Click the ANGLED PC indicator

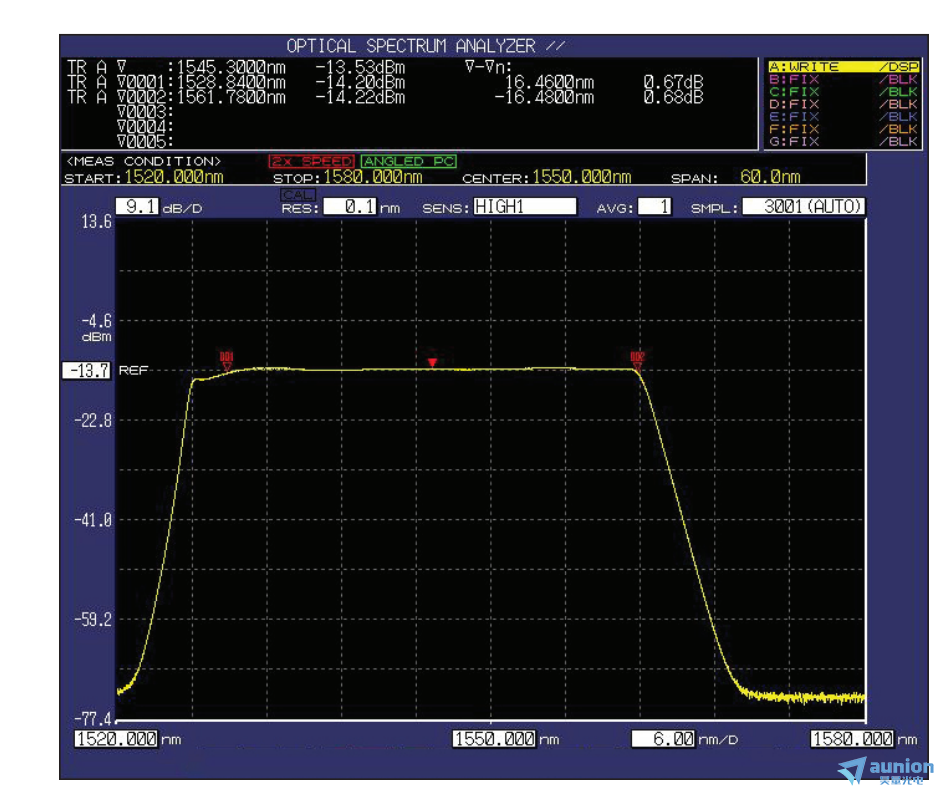click(408, 161)
